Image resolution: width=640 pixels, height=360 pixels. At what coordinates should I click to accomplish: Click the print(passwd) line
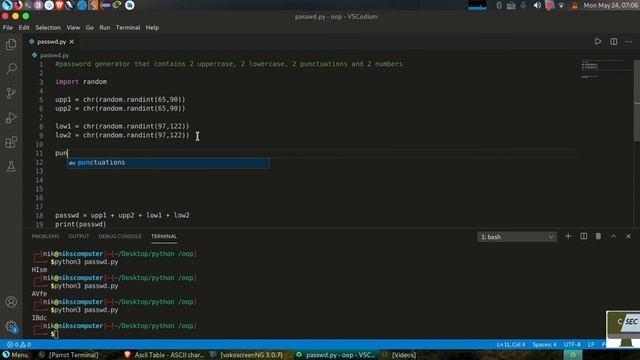(80, 224)
